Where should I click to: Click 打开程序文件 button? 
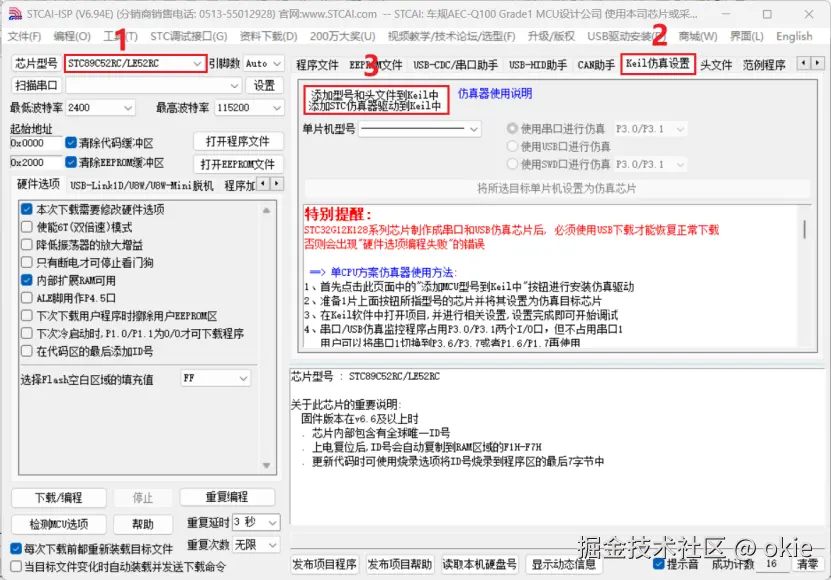(x=238, y=142)
